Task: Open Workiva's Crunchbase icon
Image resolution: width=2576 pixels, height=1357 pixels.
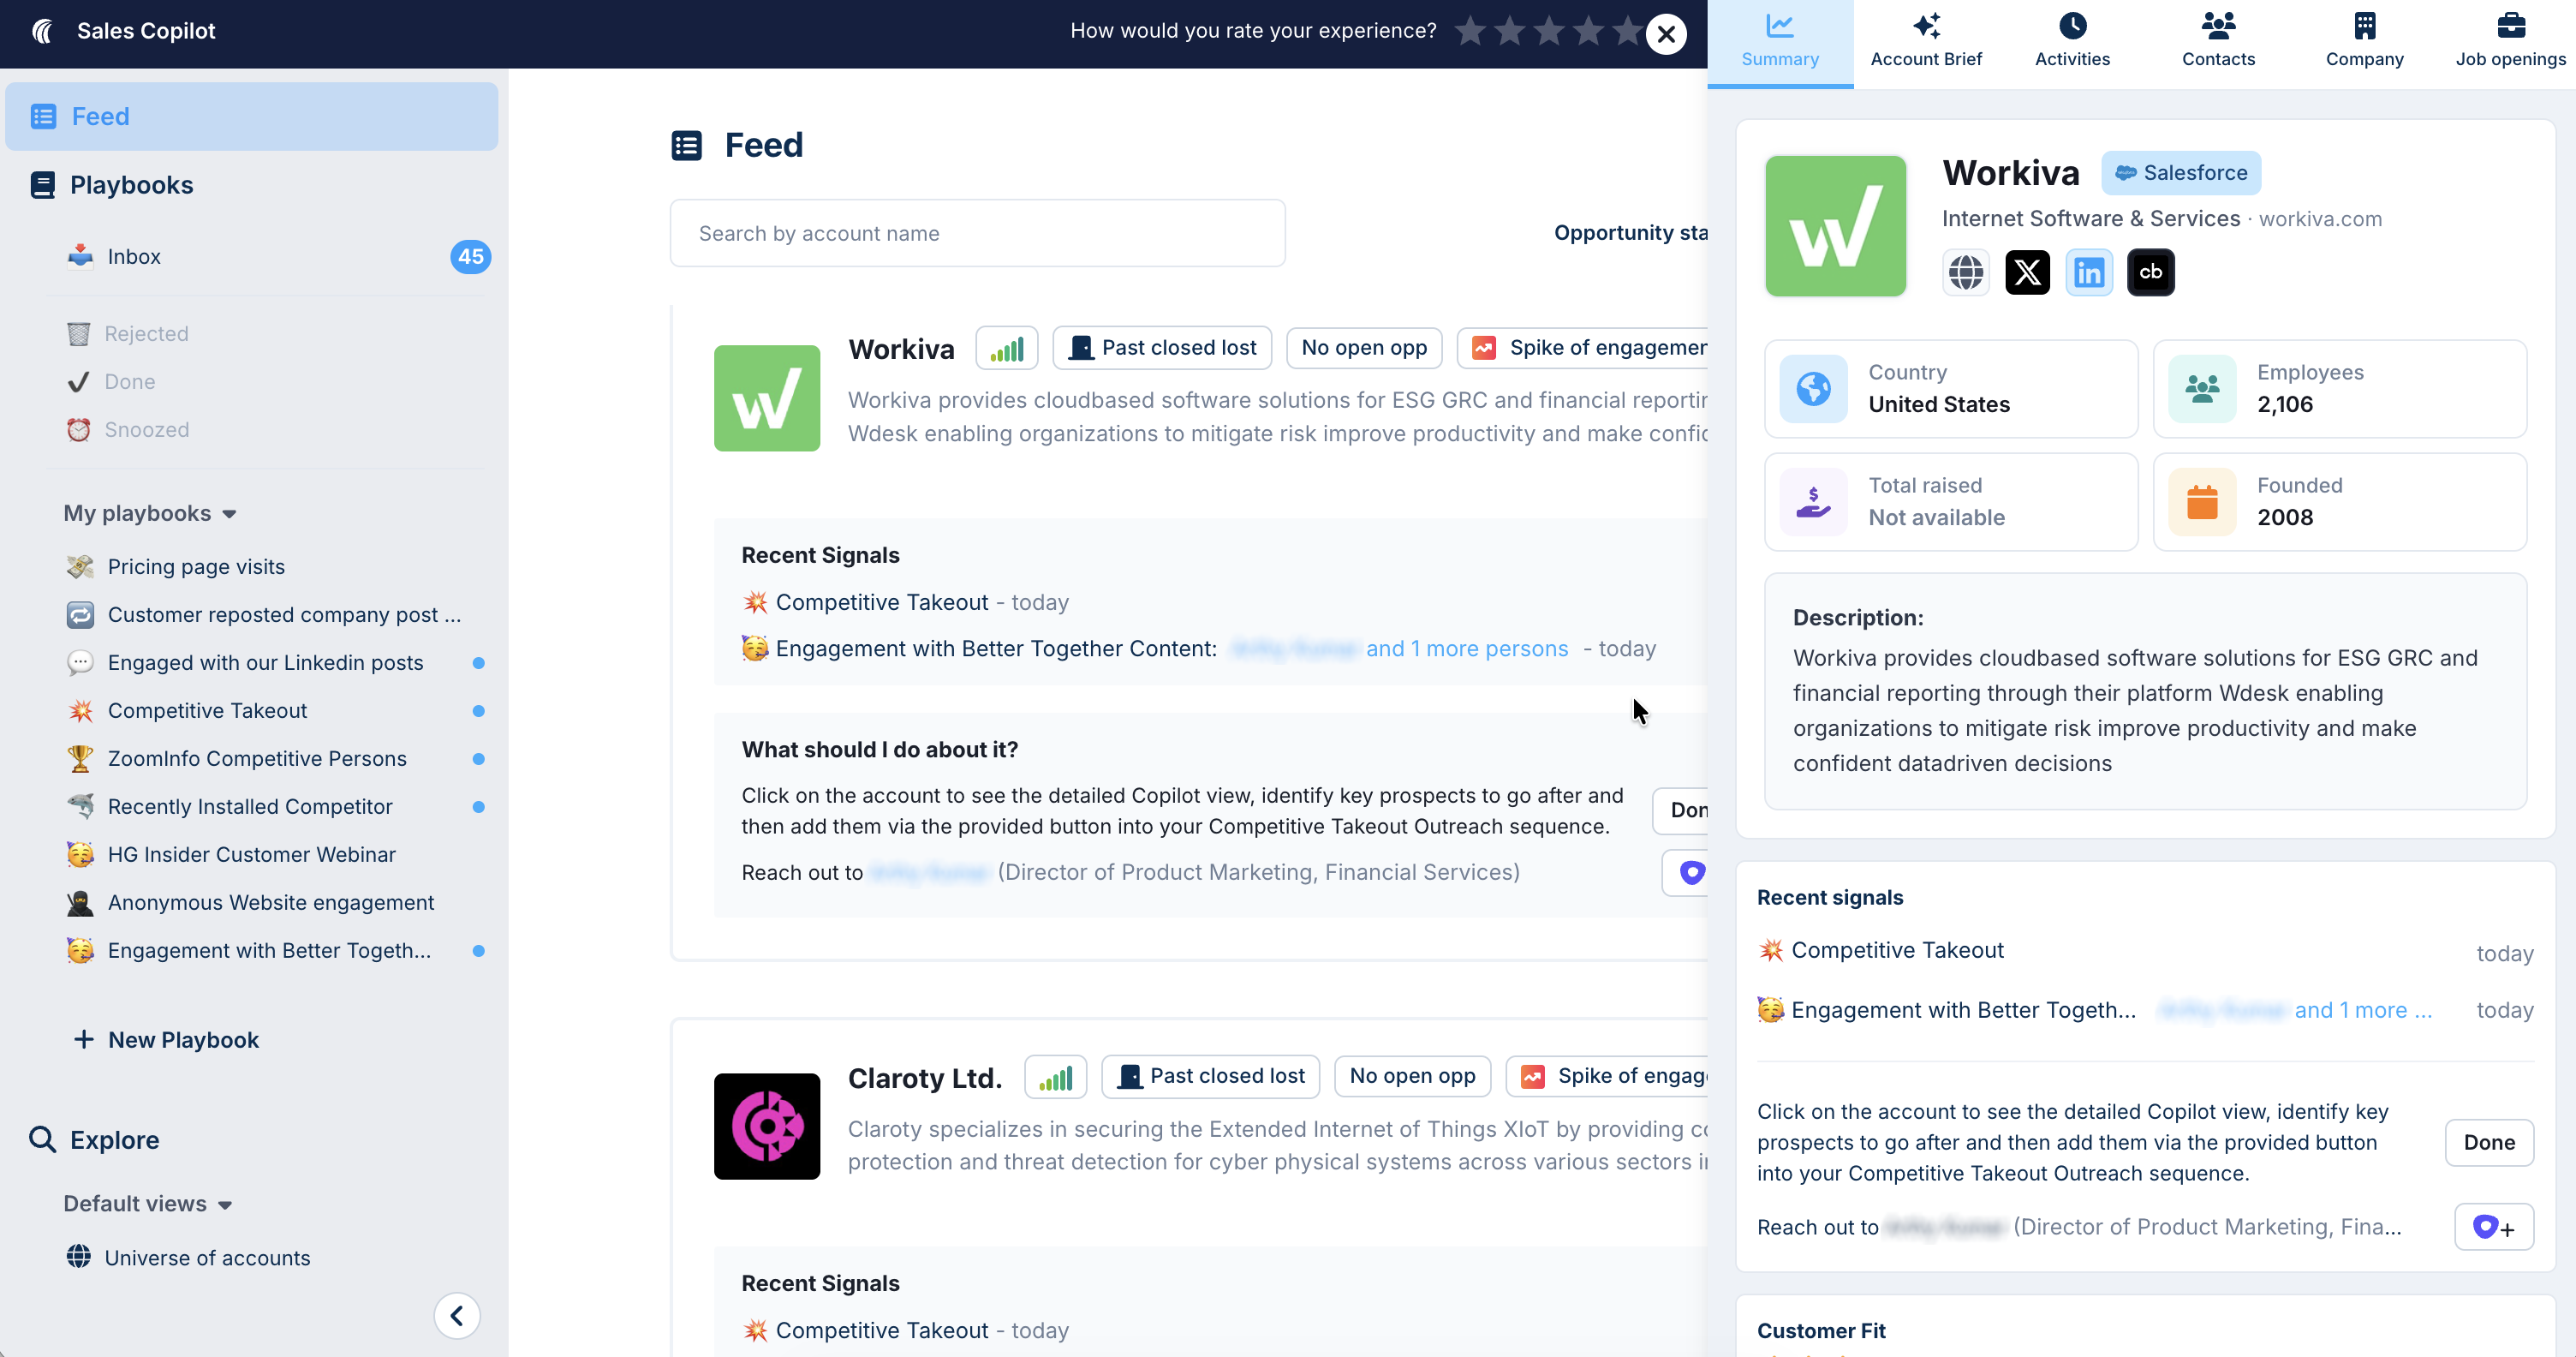Action: [x=2150, y=272]
